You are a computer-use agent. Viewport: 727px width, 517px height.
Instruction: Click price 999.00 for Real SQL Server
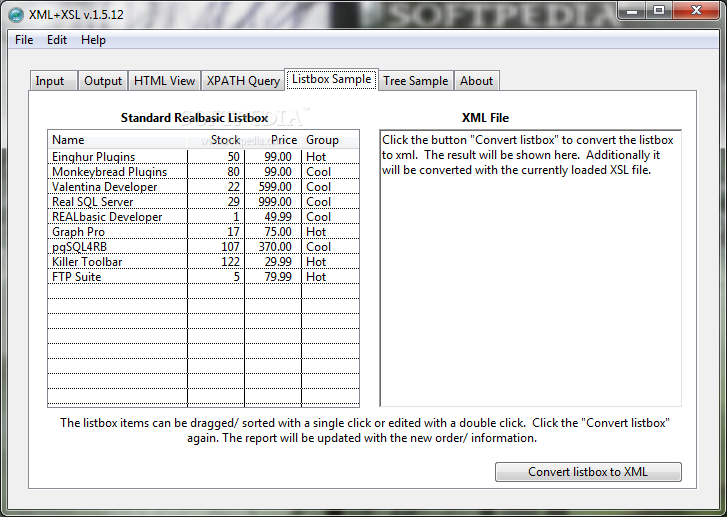pyautogui.click(x=275, y=202)
